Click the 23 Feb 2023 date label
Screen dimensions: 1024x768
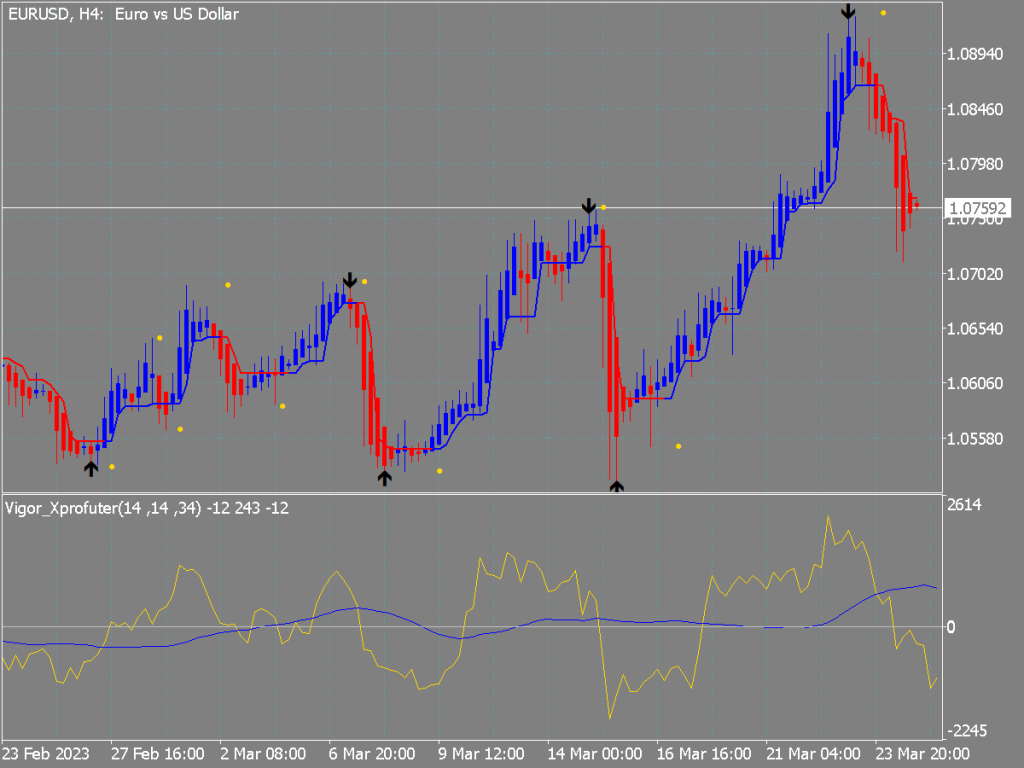click(x=46, y=754)
